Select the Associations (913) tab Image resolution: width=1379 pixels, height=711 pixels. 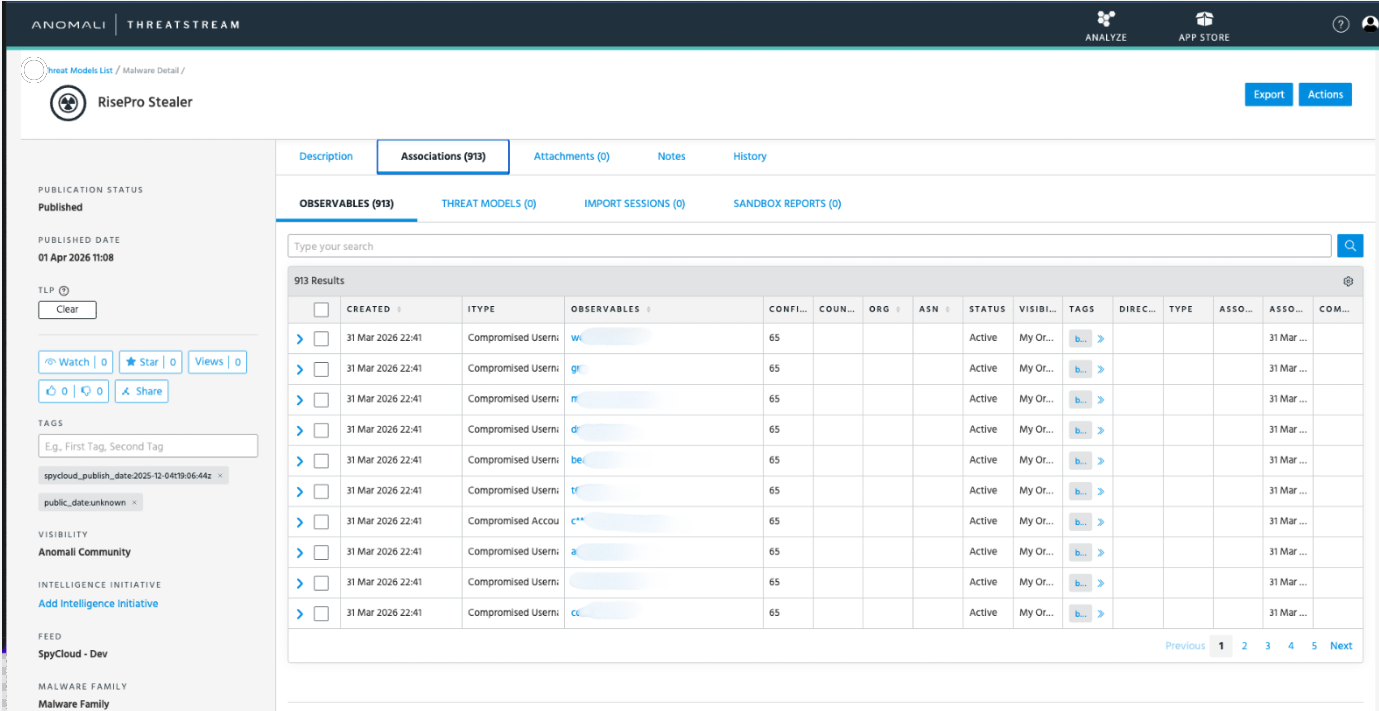[x=443, y=157]
